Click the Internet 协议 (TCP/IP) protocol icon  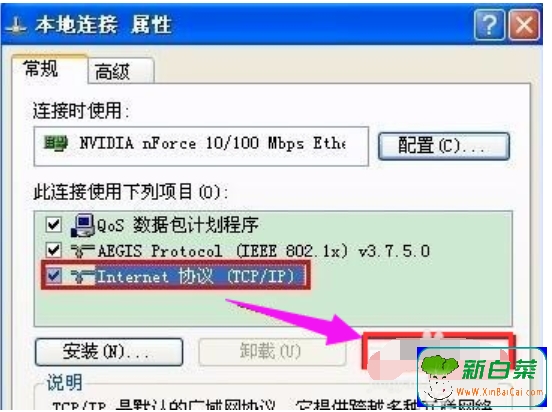pyautogui.click(x=83, y=277)
